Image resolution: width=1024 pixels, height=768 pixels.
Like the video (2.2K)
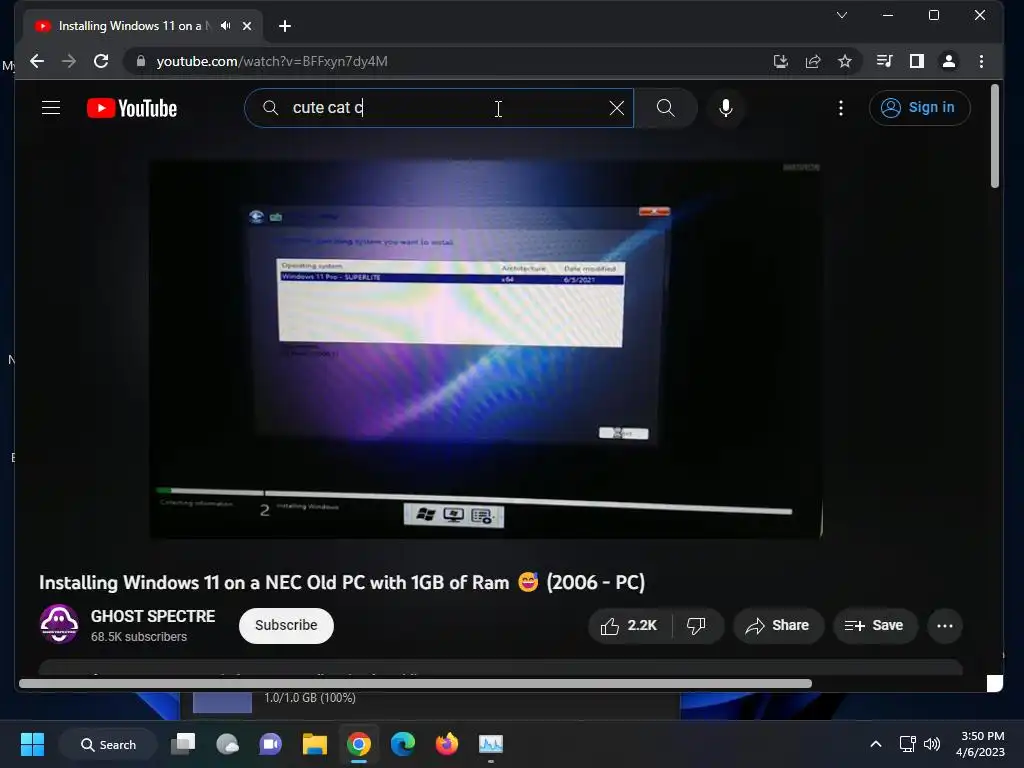(x=629, y=626)
